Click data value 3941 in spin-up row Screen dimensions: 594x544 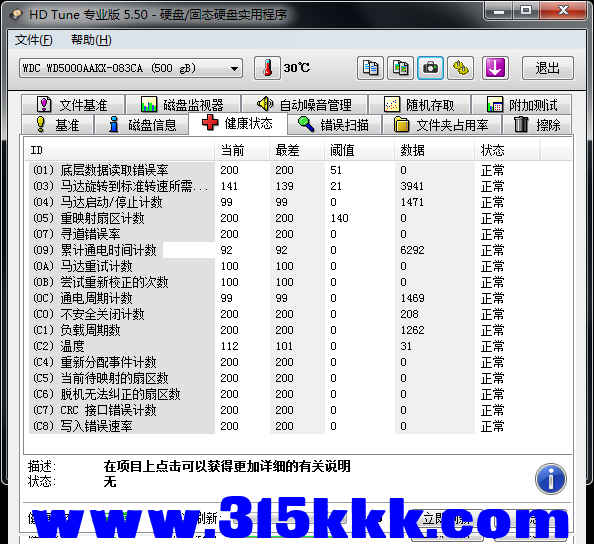[412, 186]
